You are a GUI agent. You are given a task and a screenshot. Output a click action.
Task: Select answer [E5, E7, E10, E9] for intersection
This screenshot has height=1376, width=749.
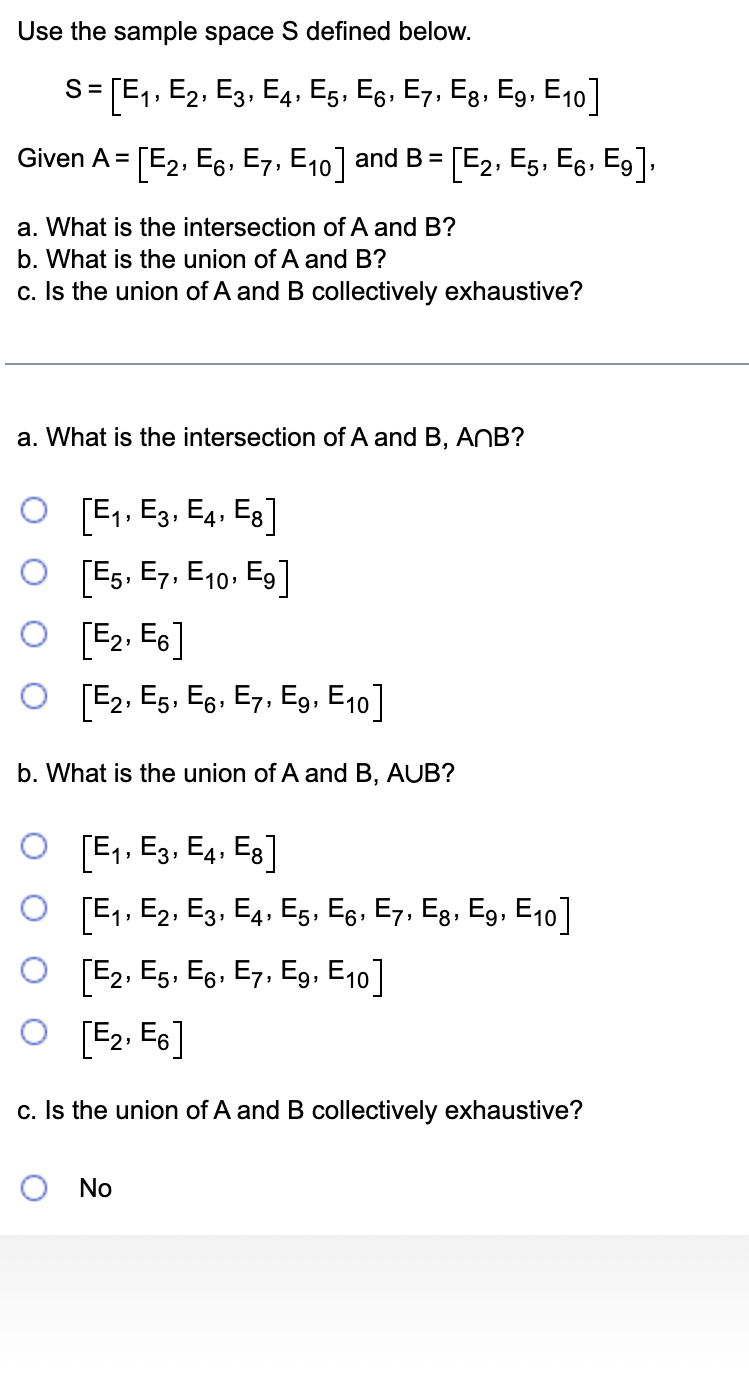tap(35, 573)
